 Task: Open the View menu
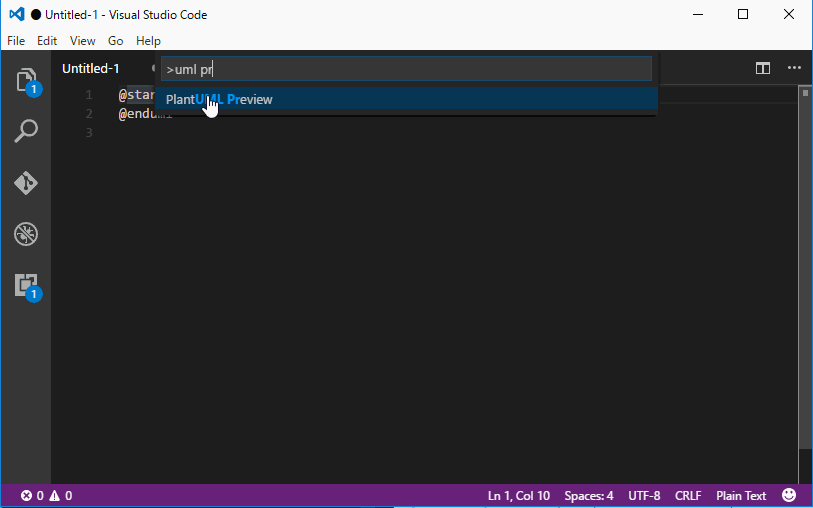point(82,41)
